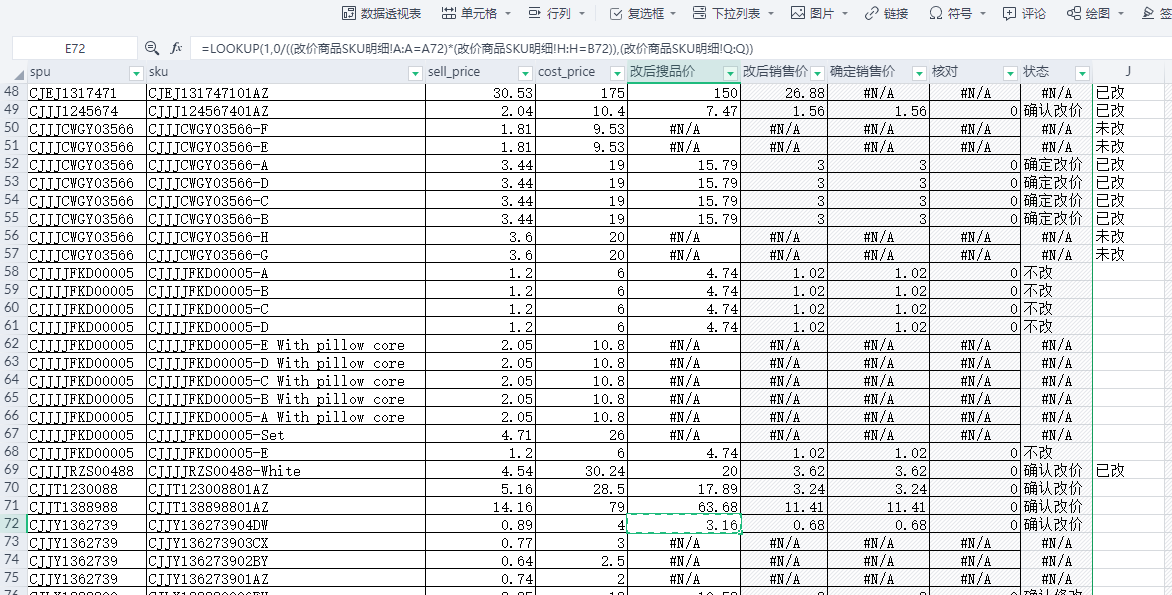Image resolution: width=1172 pixels, height=595 pixels.
Task: Open the 状态 column filter dropdown
Action: click(x=1081, y=73)
